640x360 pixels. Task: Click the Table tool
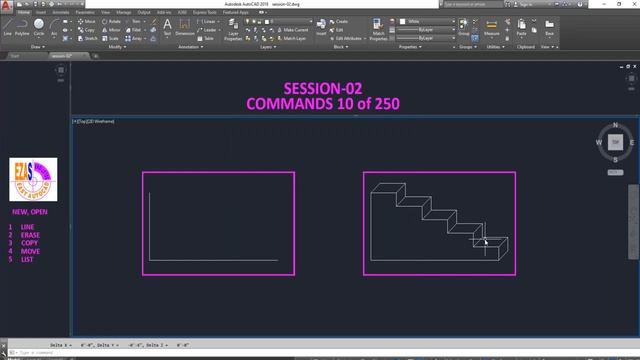click(x=206, y=38)
